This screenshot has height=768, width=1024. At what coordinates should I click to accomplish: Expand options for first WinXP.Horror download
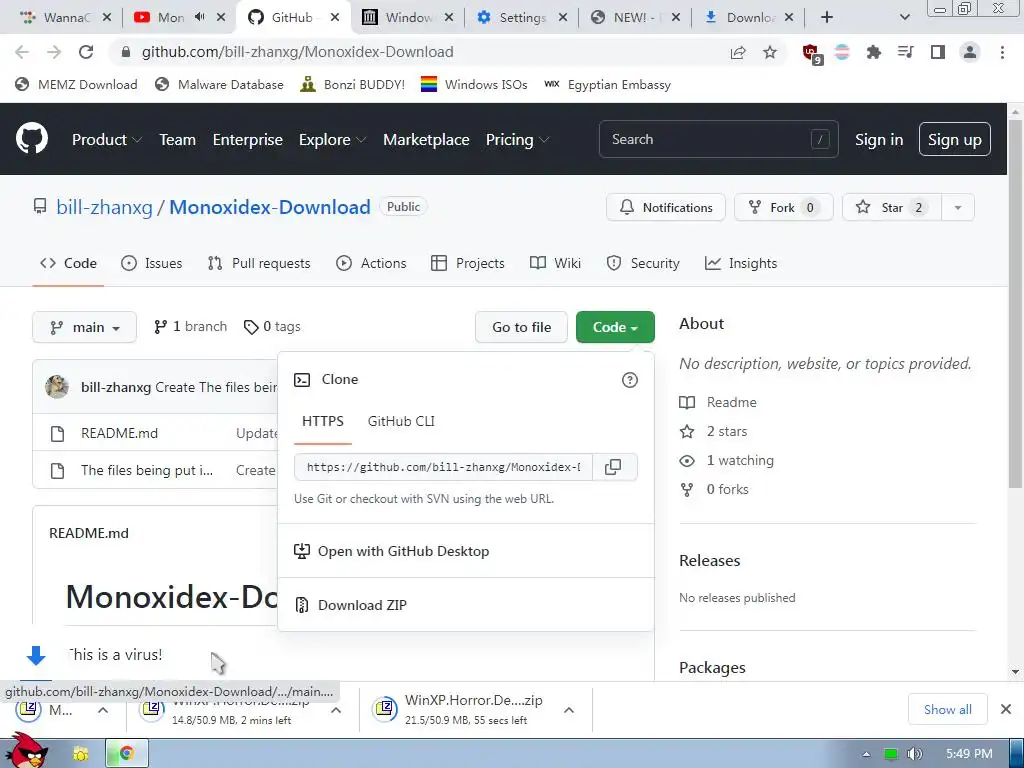[336, 710]
